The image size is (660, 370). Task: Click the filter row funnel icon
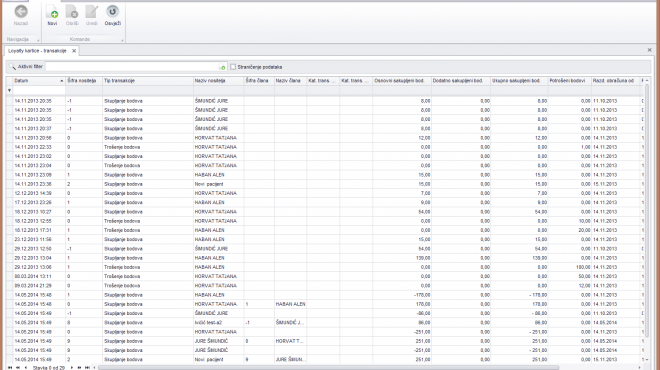(x=9, y=90)
